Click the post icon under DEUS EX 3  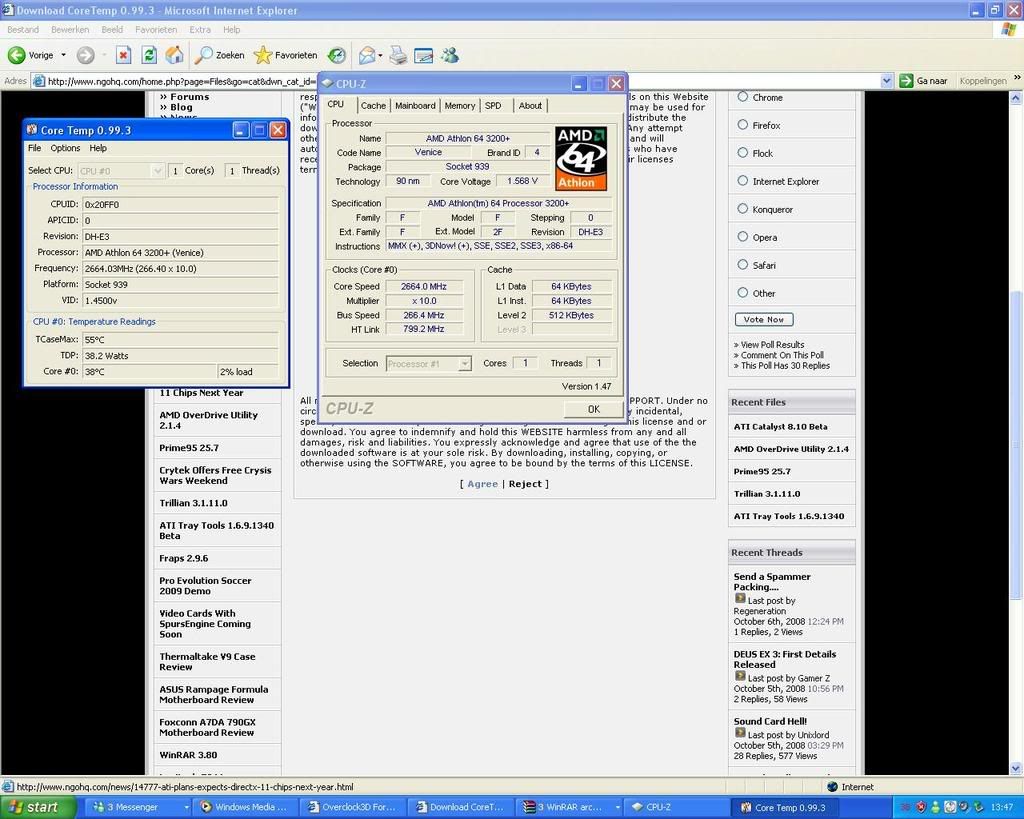[x=740, y=676]
